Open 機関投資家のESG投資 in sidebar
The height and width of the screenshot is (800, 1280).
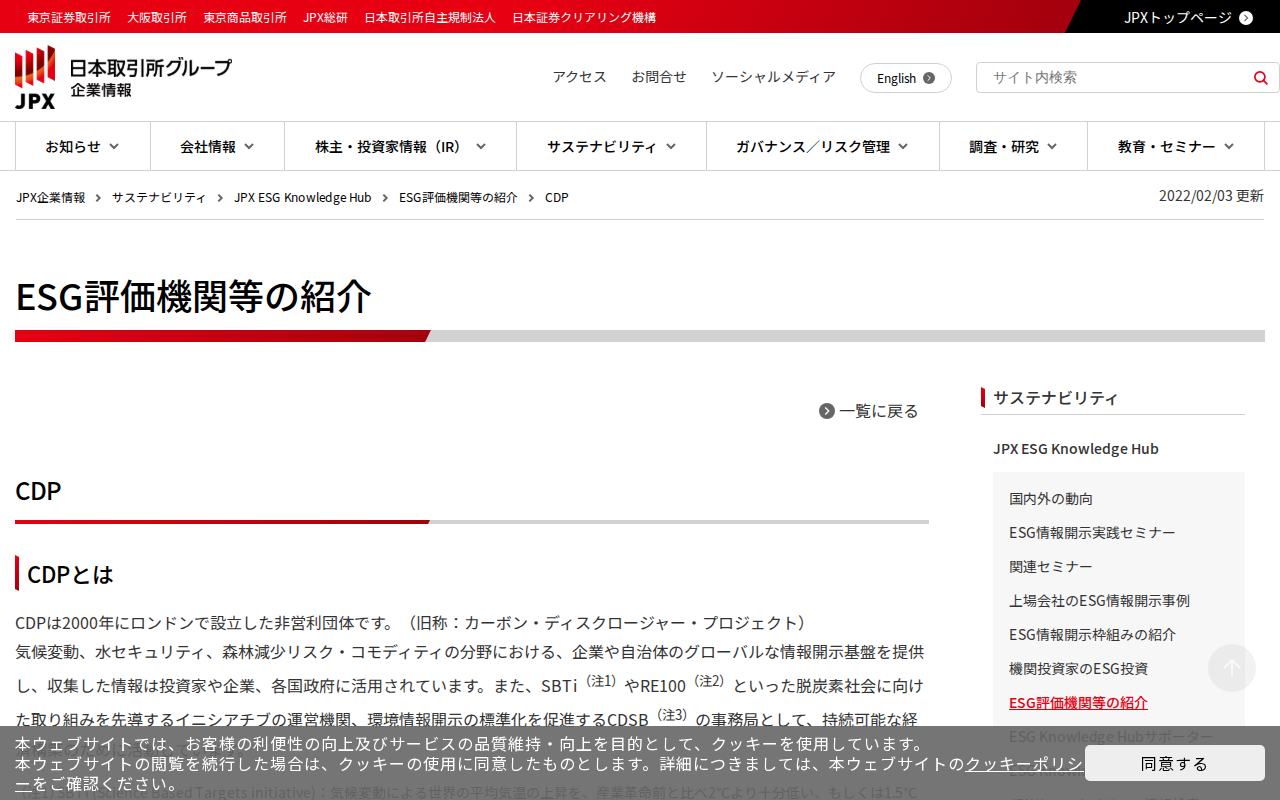click(x=1078, y=668)
